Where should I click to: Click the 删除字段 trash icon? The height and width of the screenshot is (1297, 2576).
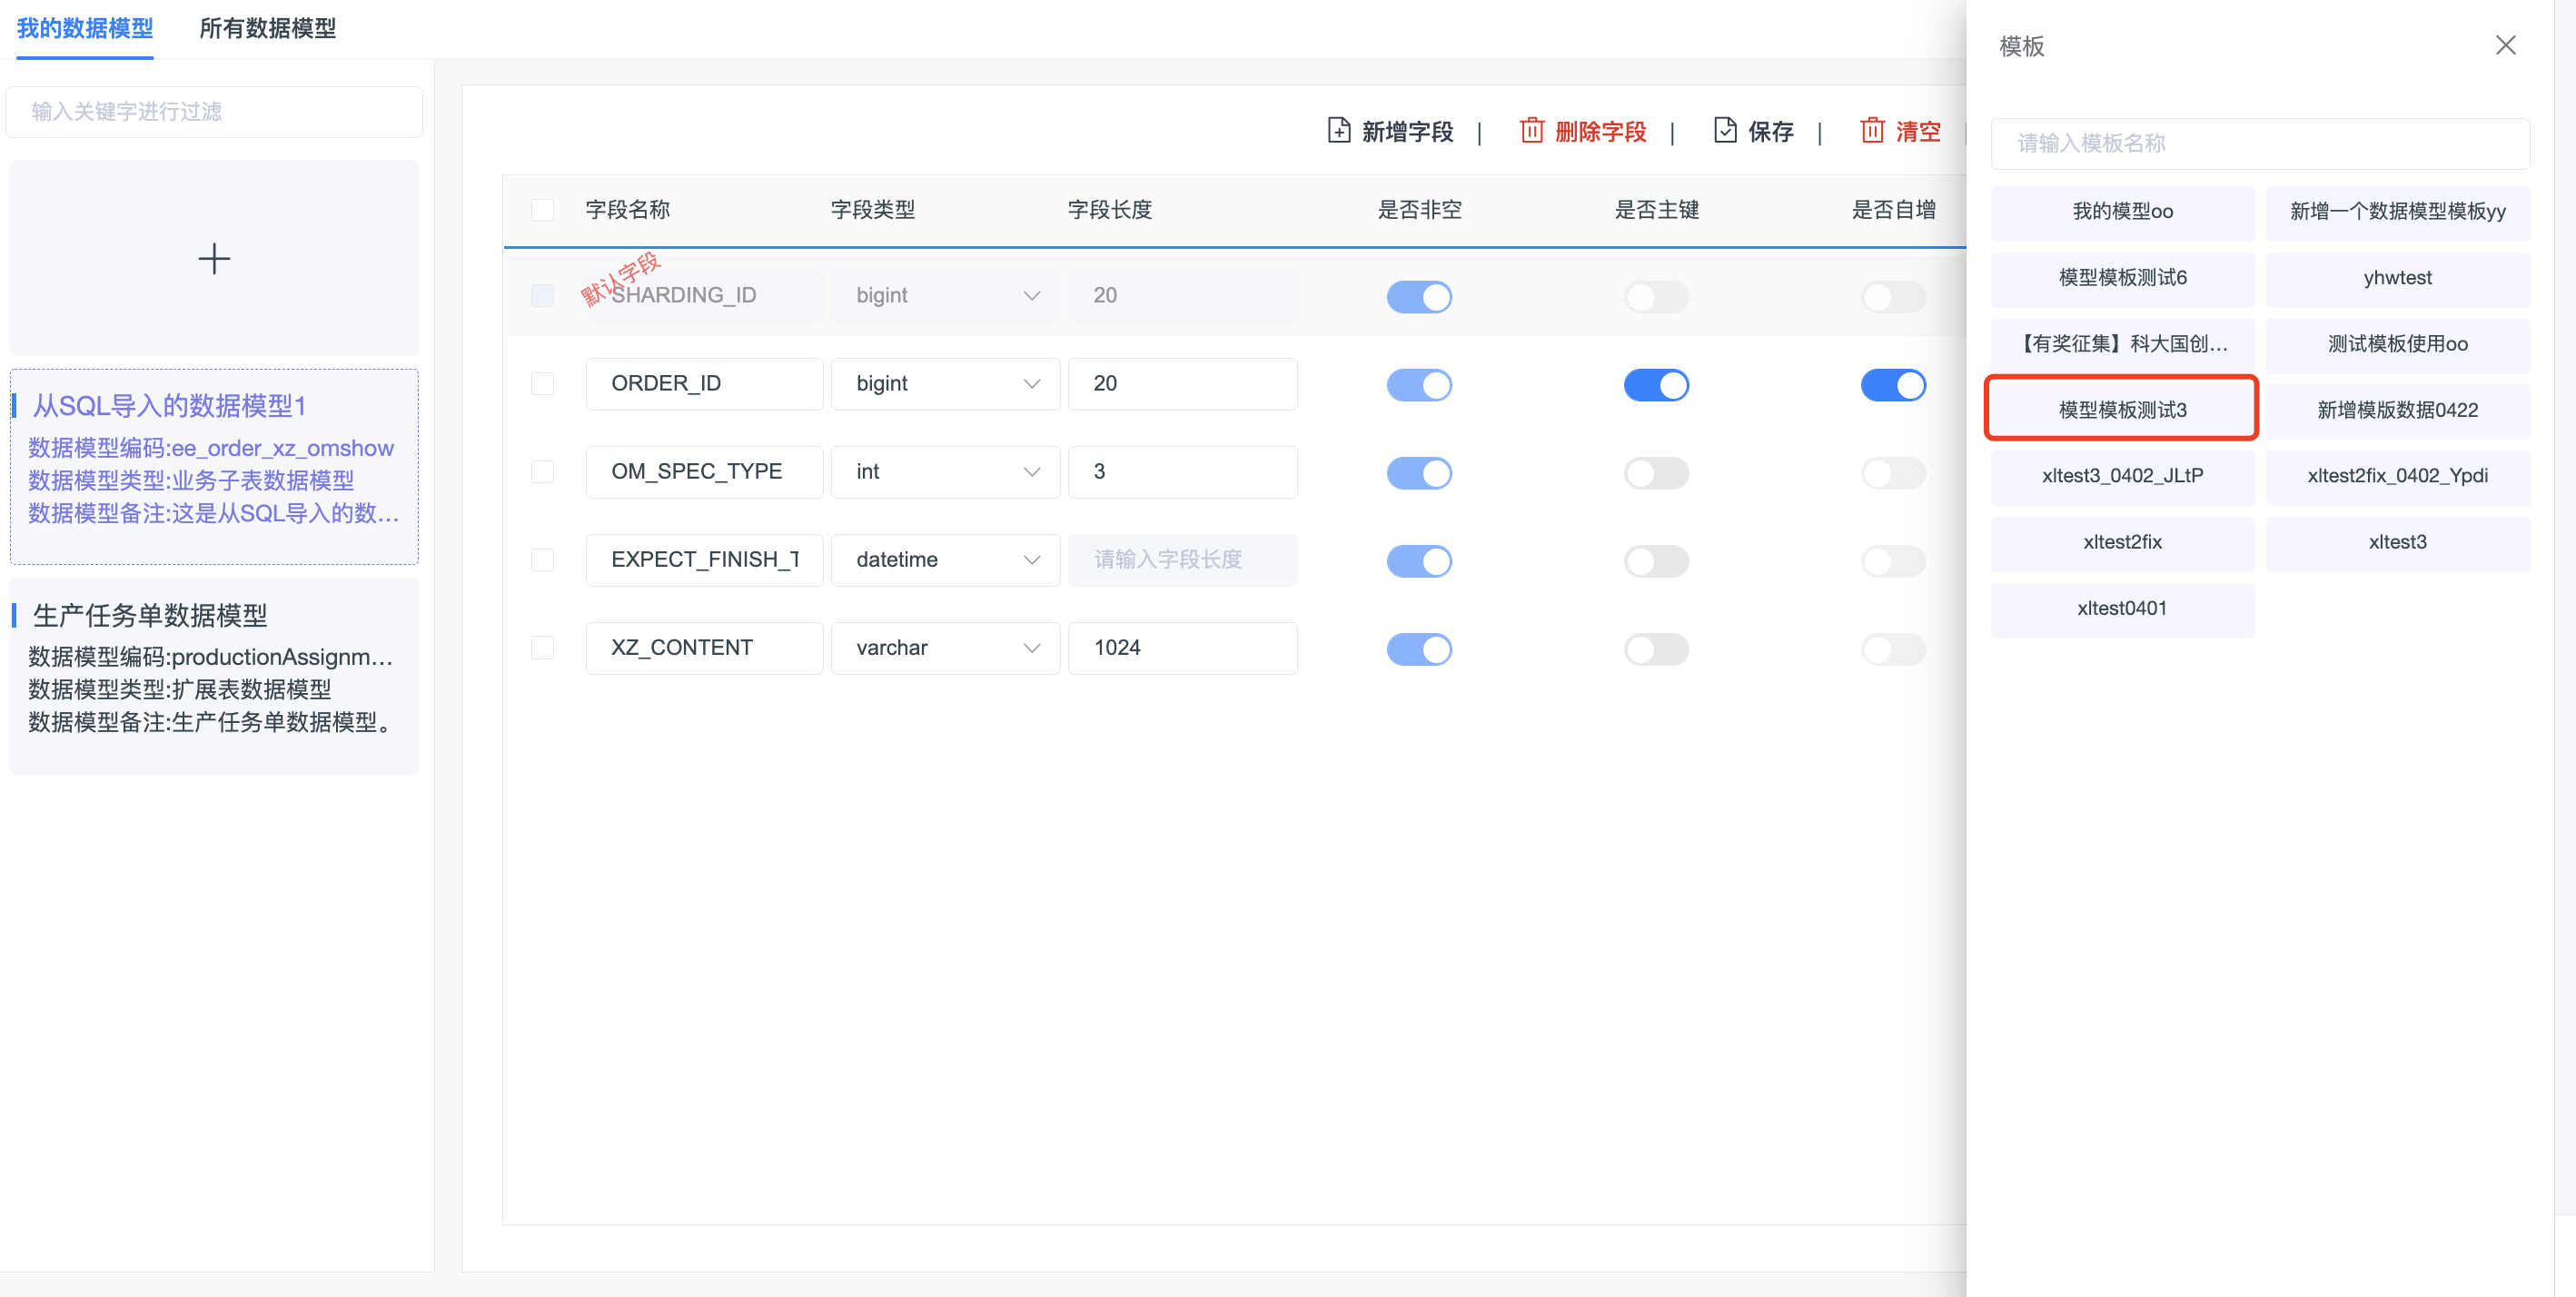pos(1531,131)
